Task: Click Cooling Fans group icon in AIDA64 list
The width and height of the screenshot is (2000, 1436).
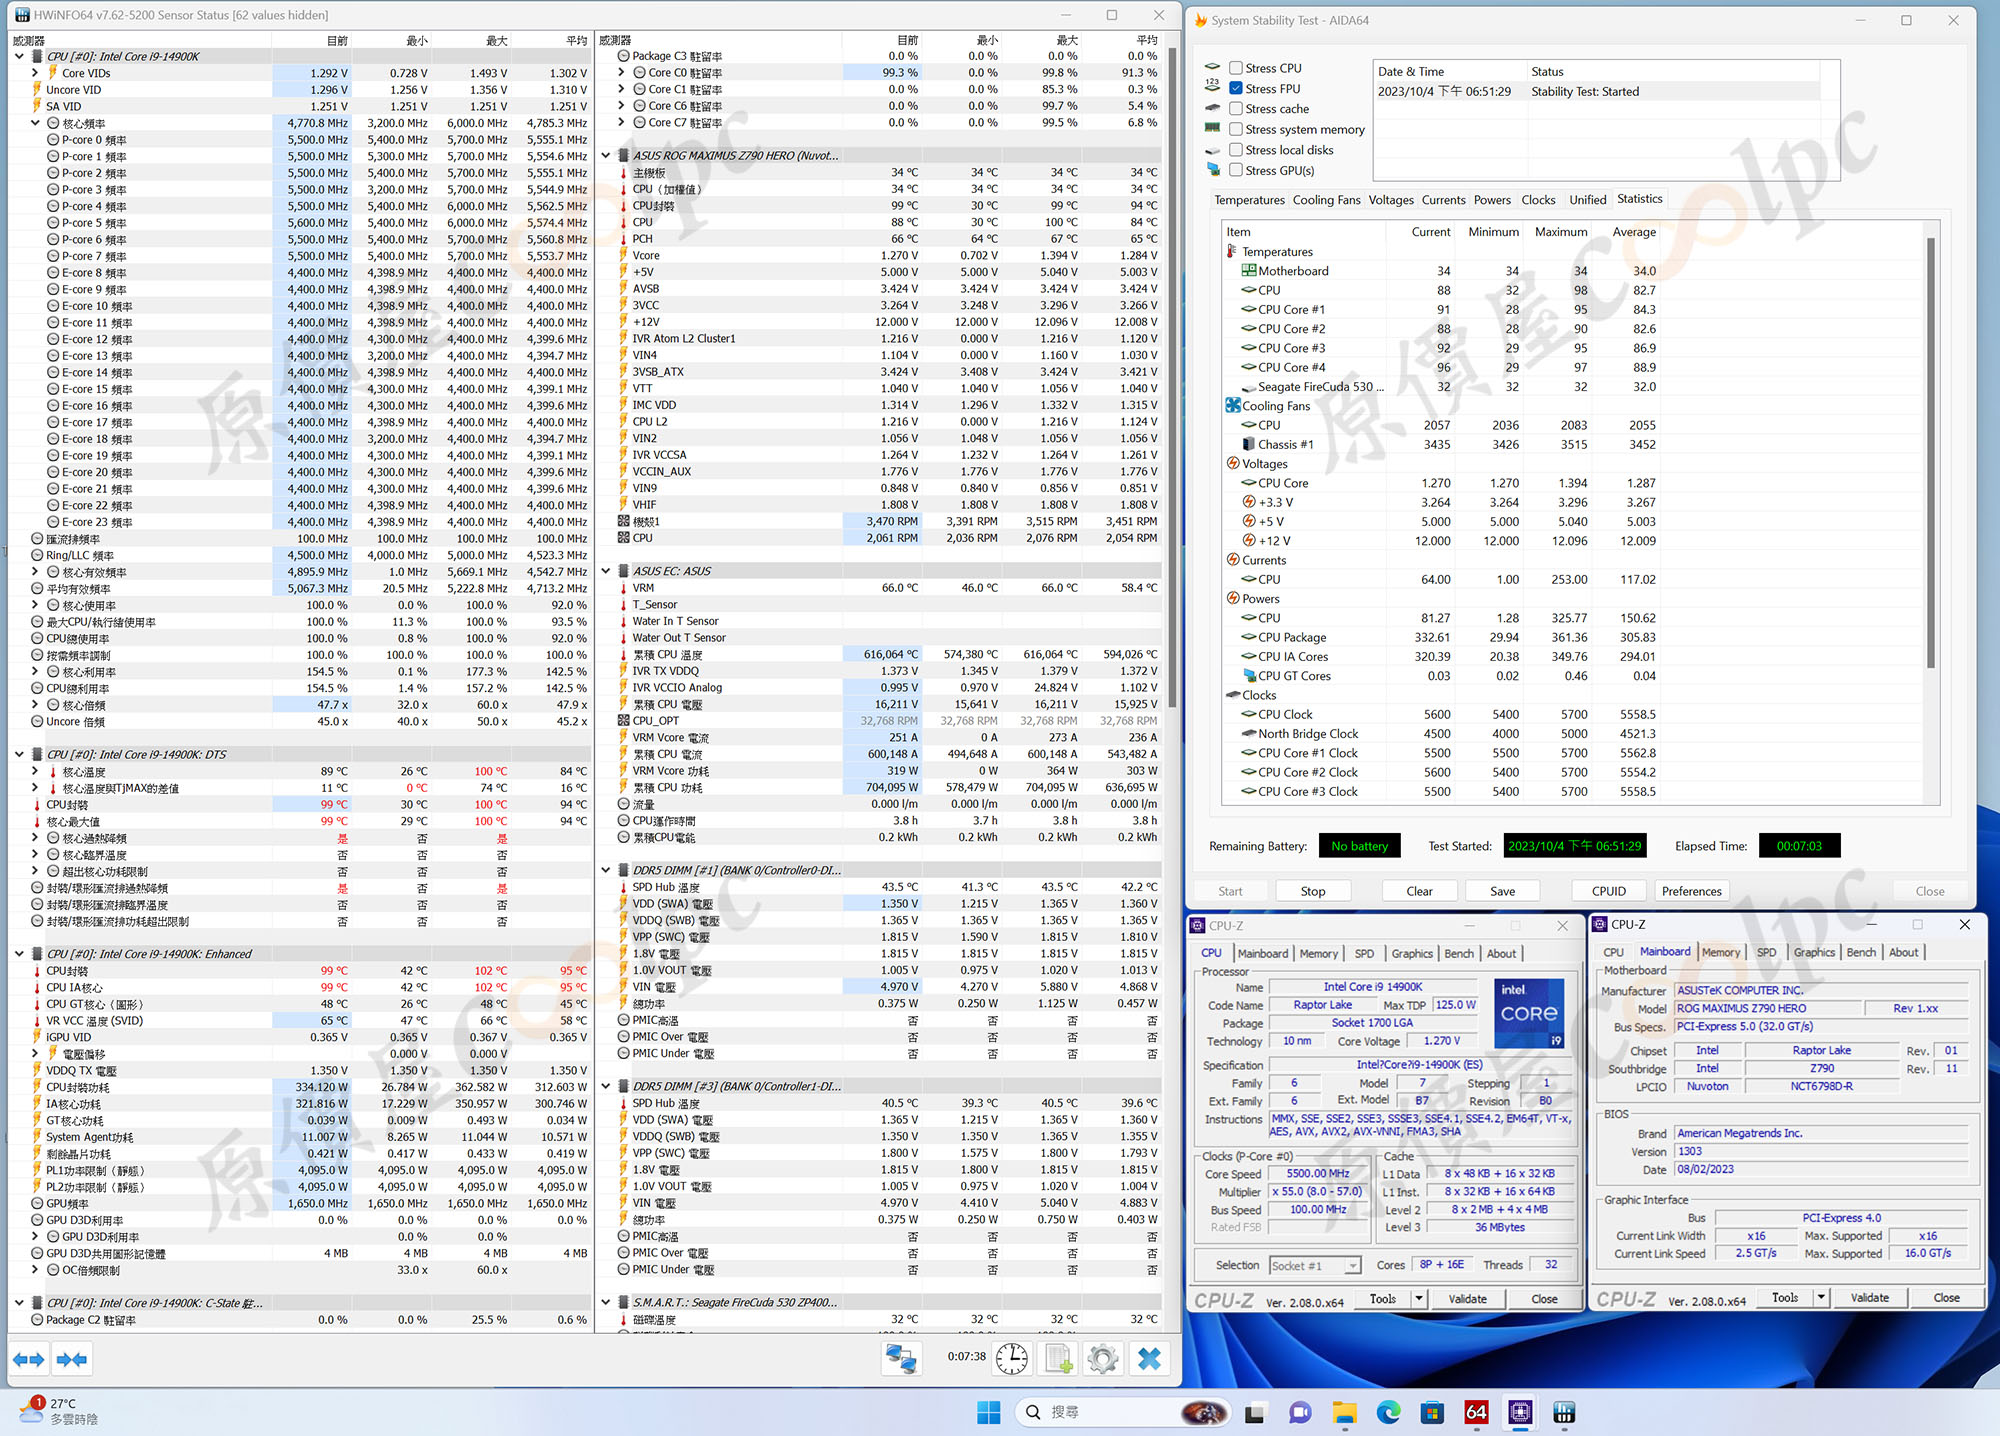Action: 1233,406
